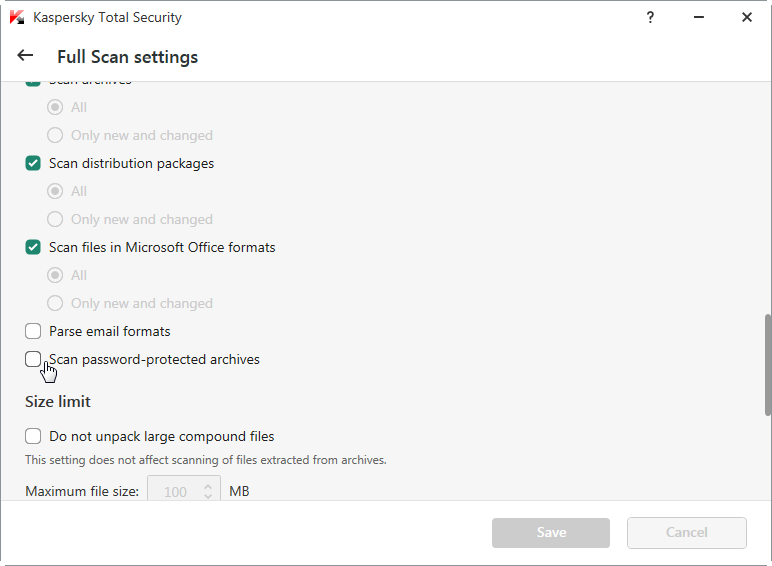Click the vertical scrollbar thumb
This screenshot has height=566, width=772.
(767, 364)
